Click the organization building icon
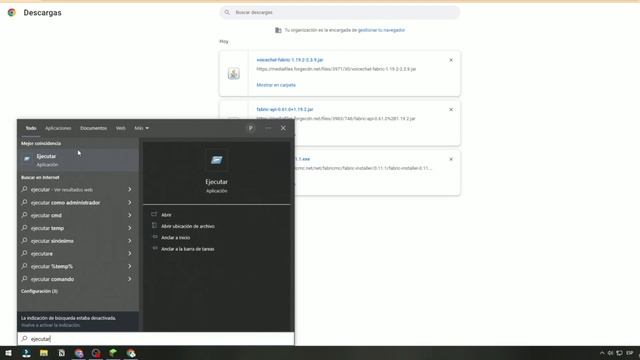This screenshot has width=640, height=360. [278, 30]
